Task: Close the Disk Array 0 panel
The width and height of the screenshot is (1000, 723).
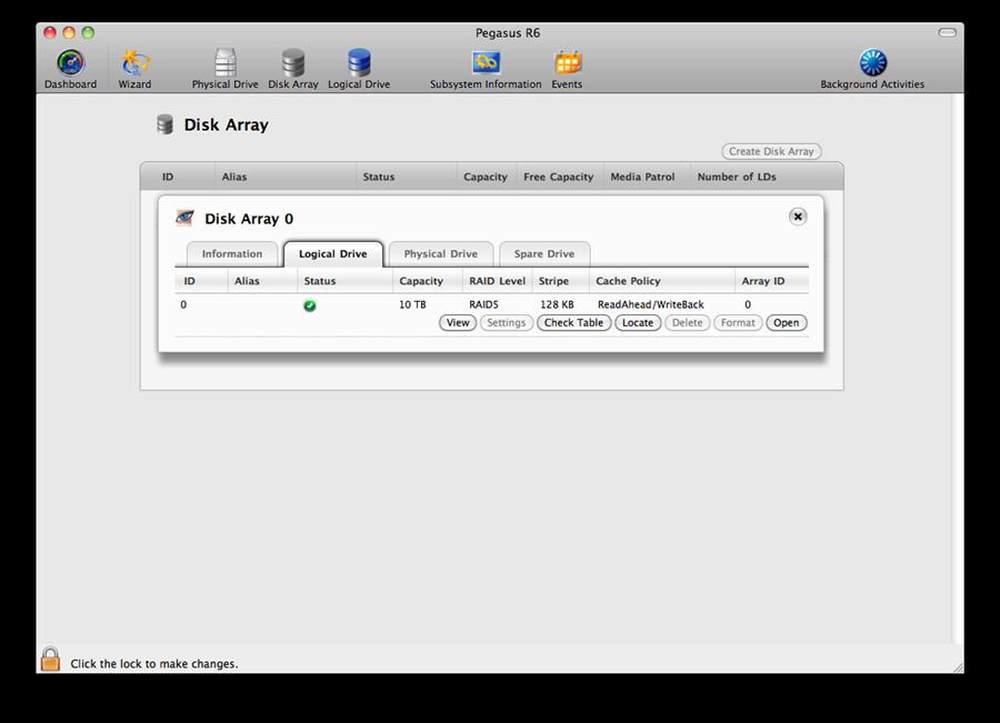Action: point(797,217)
